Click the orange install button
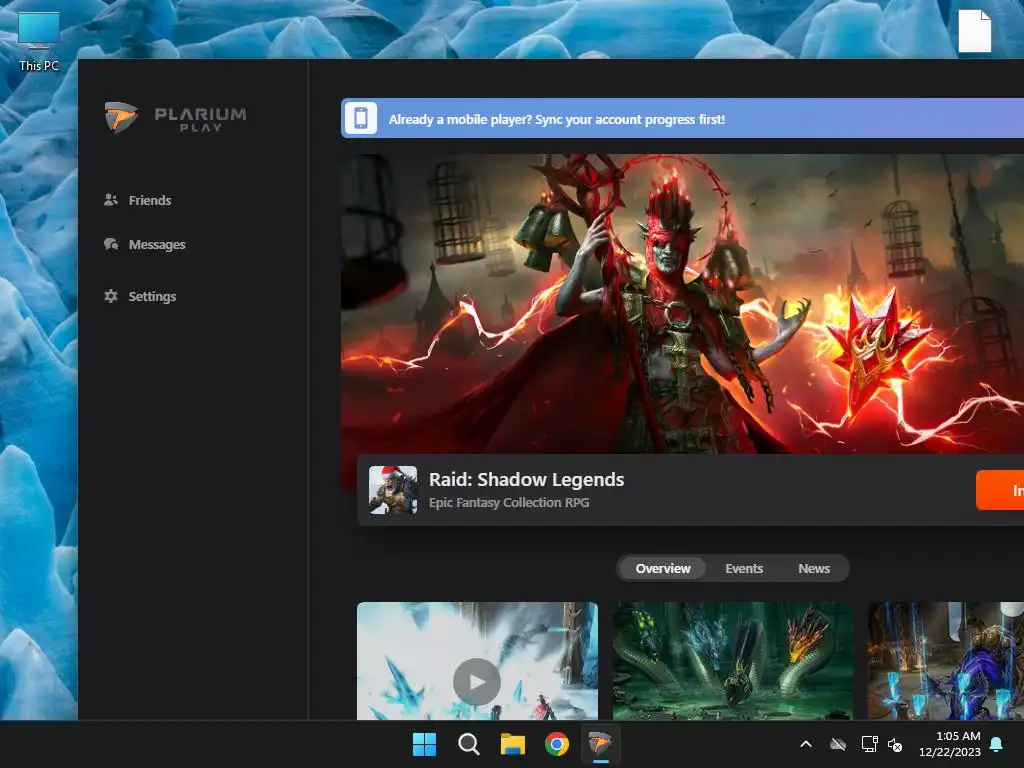The height and width of the screenshot is (768, 1024). (1000, 490)
